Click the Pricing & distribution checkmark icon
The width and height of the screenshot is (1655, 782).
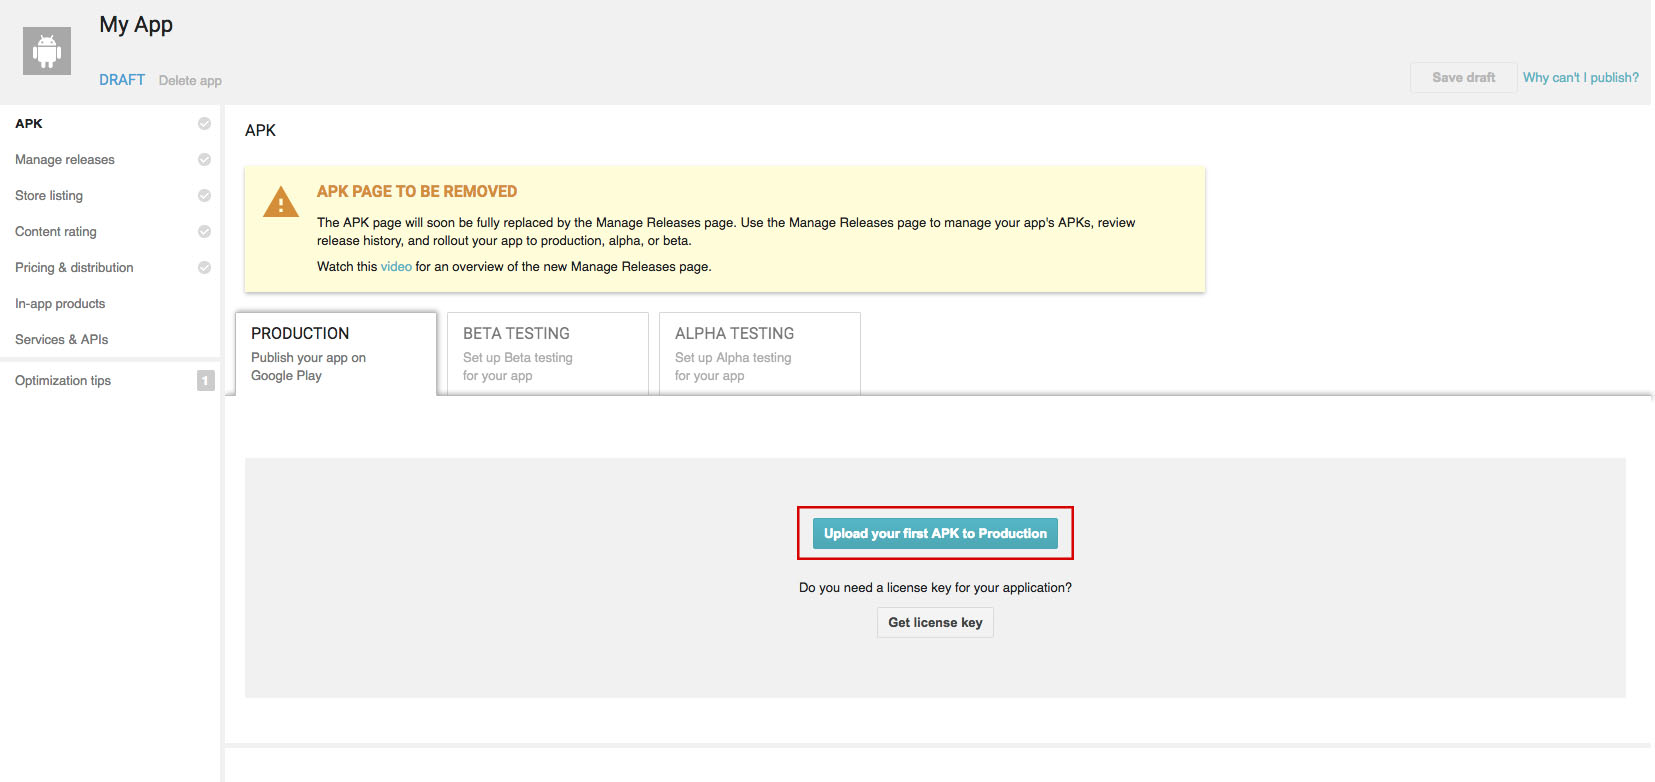pos(204,268)
